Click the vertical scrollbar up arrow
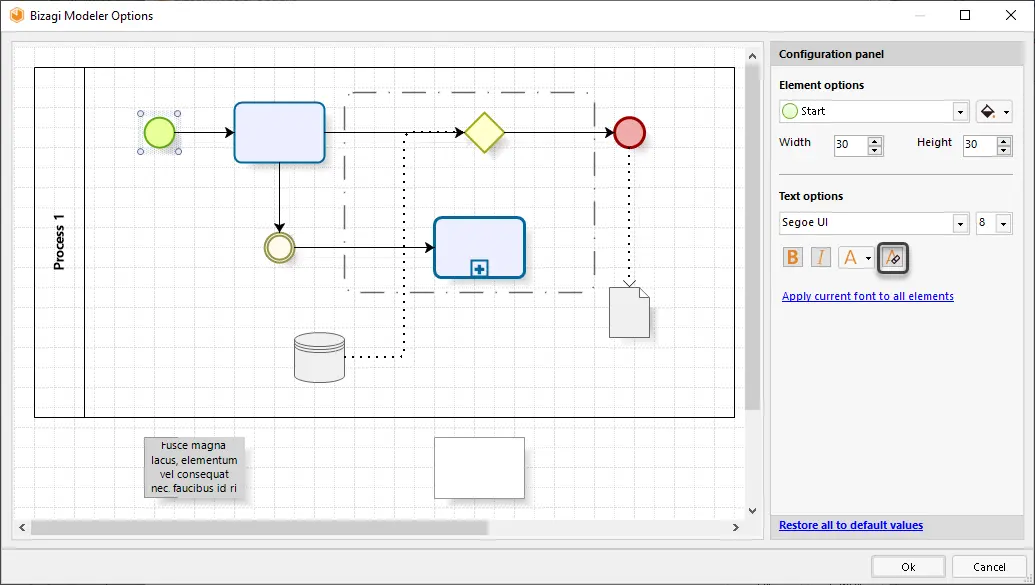 [x=752, y=56]
